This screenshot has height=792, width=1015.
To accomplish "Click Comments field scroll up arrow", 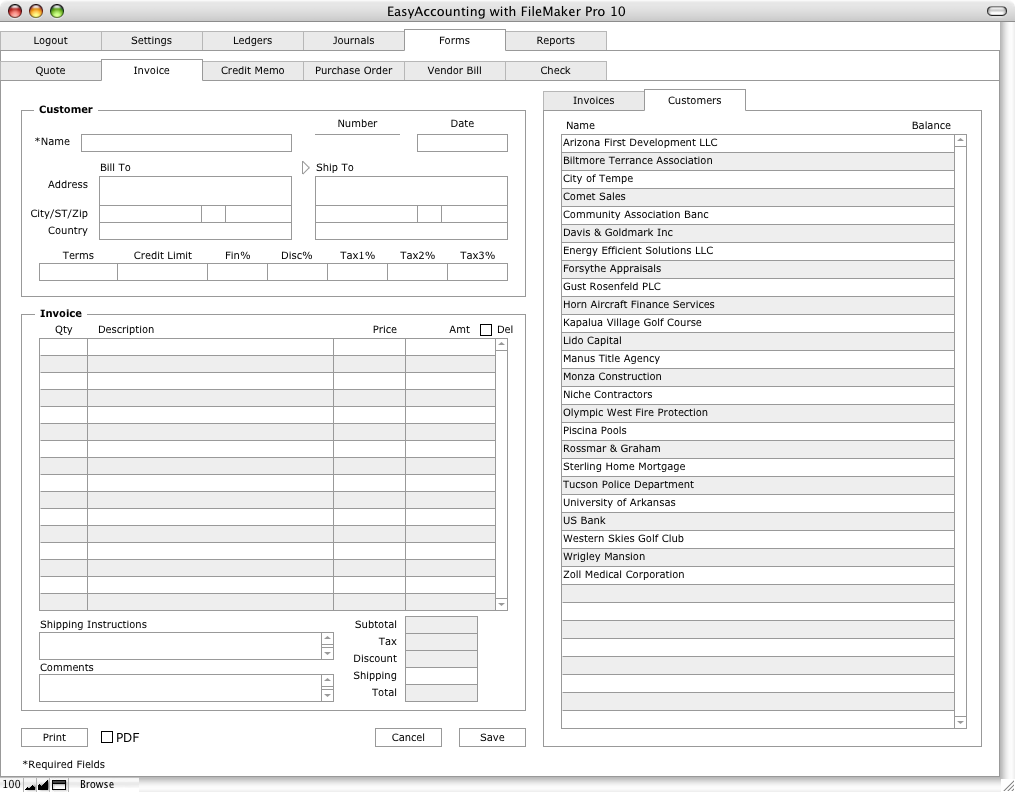I will (x=327, y=681).
